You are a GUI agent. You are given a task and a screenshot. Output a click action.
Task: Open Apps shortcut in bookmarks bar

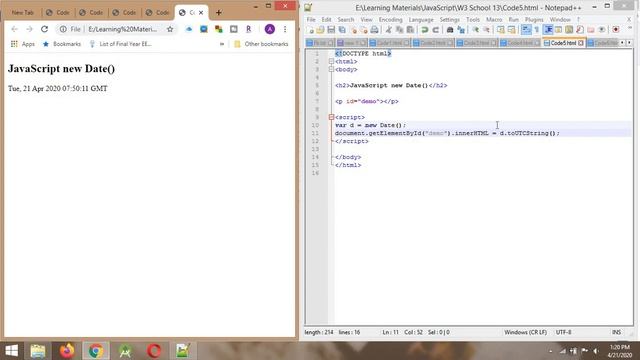[x=23, y=44]
